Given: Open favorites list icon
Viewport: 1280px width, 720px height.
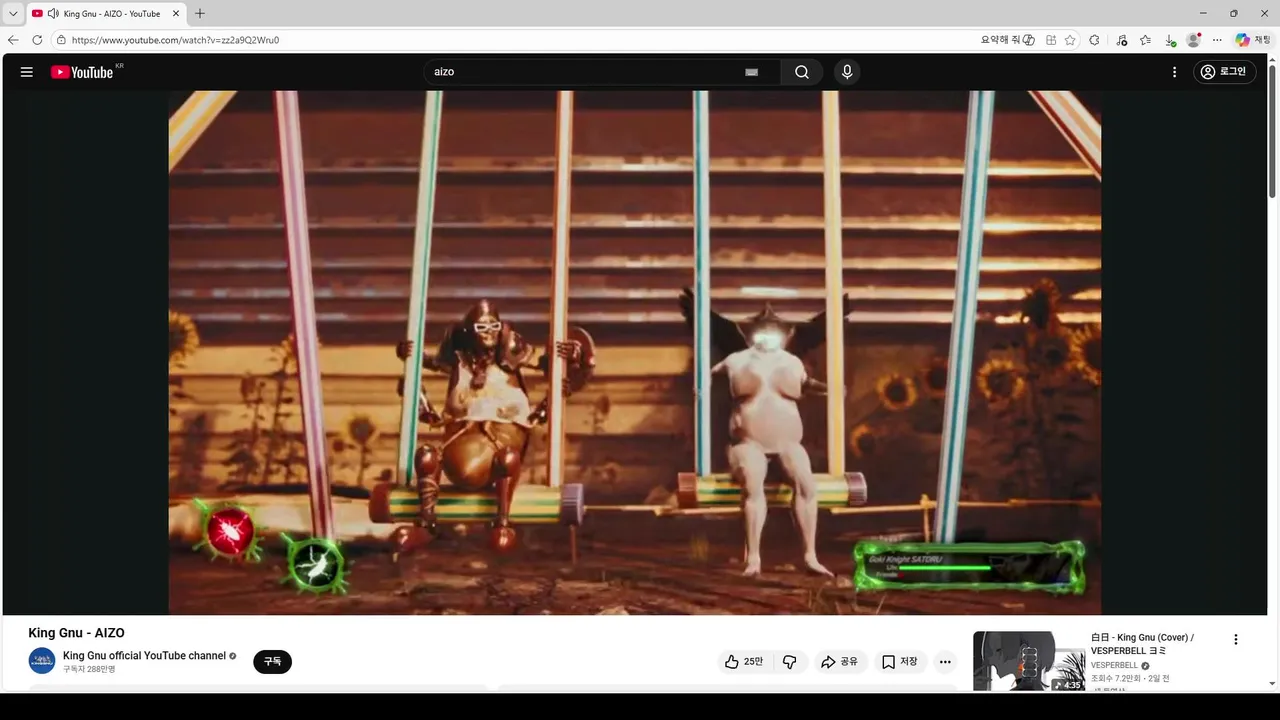Looking at the screenshot, I should click(1145, 40).
